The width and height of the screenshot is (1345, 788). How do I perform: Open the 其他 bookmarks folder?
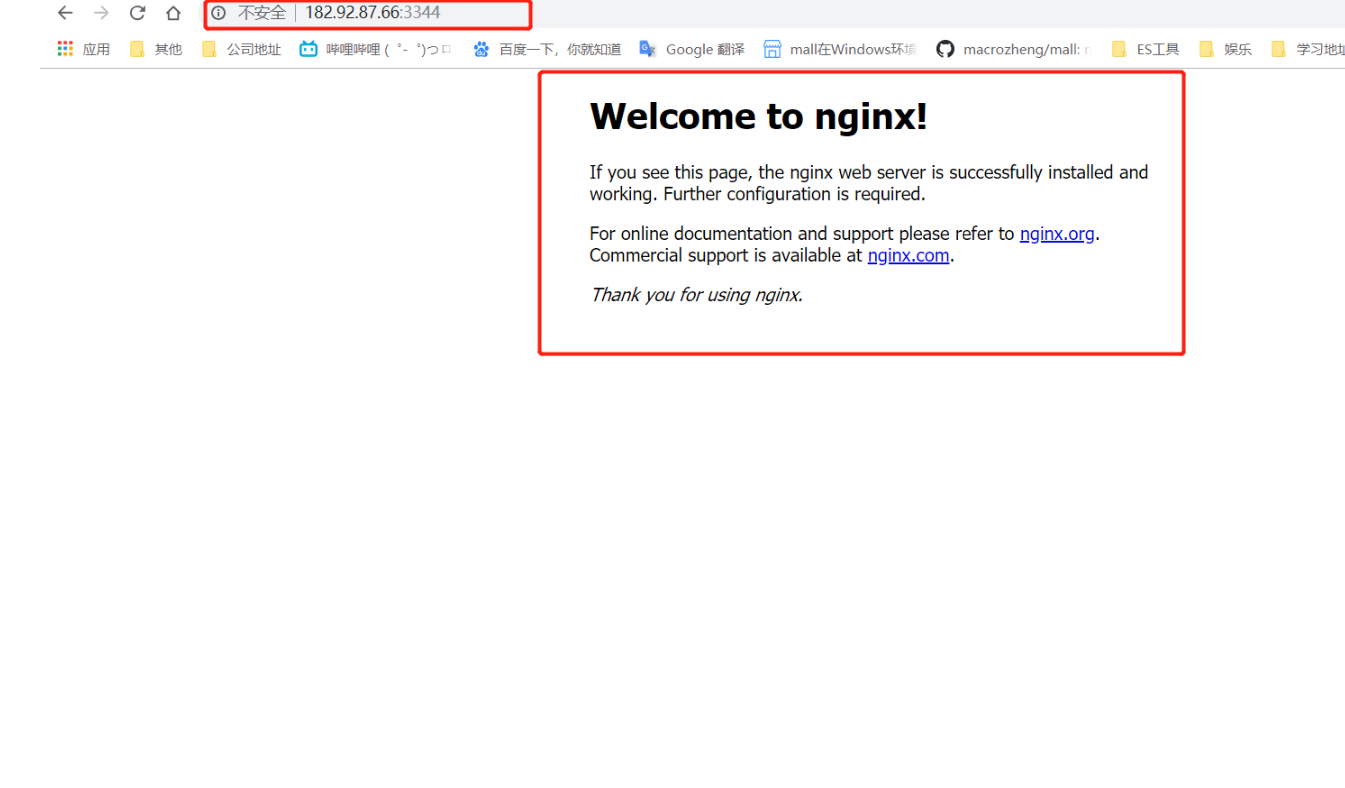(156, 49)
